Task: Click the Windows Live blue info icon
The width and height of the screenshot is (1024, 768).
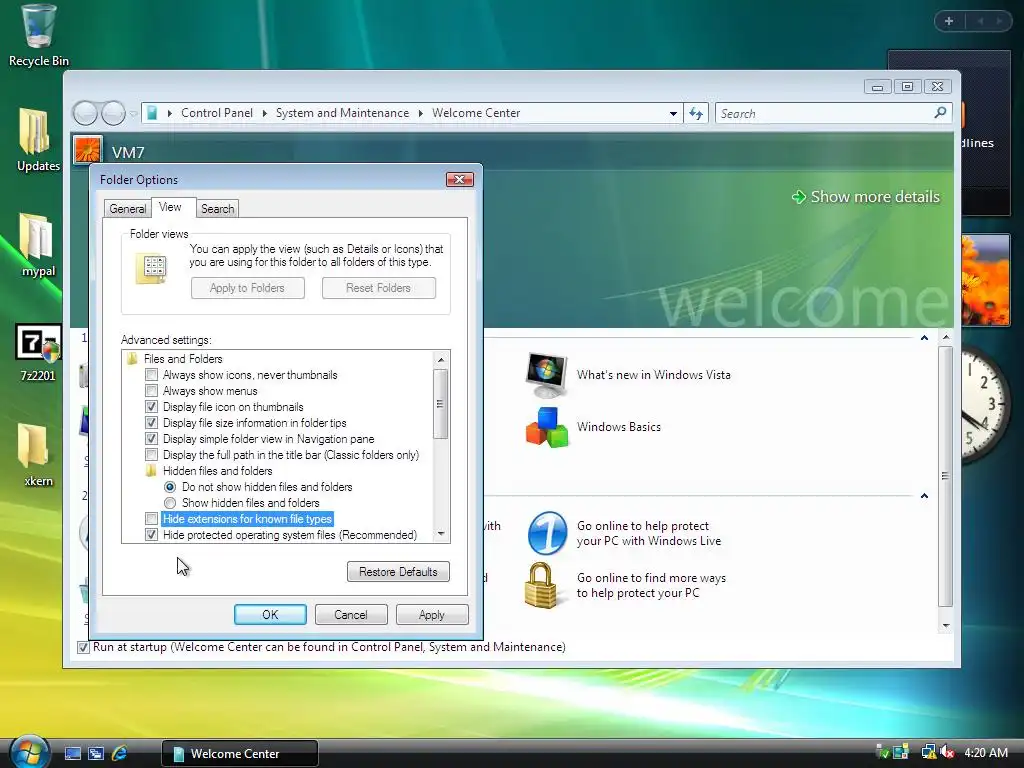Action: (x=547, y=533)
